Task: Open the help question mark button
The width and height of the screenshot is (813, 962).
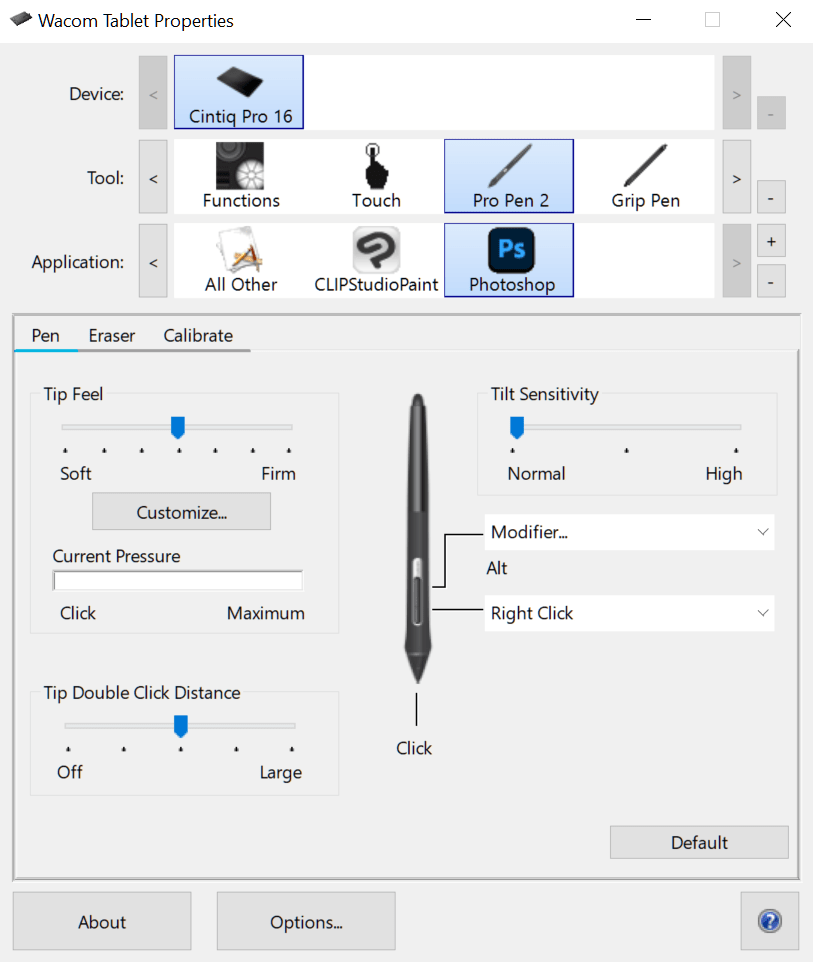Action: click(x=769, y=921)
